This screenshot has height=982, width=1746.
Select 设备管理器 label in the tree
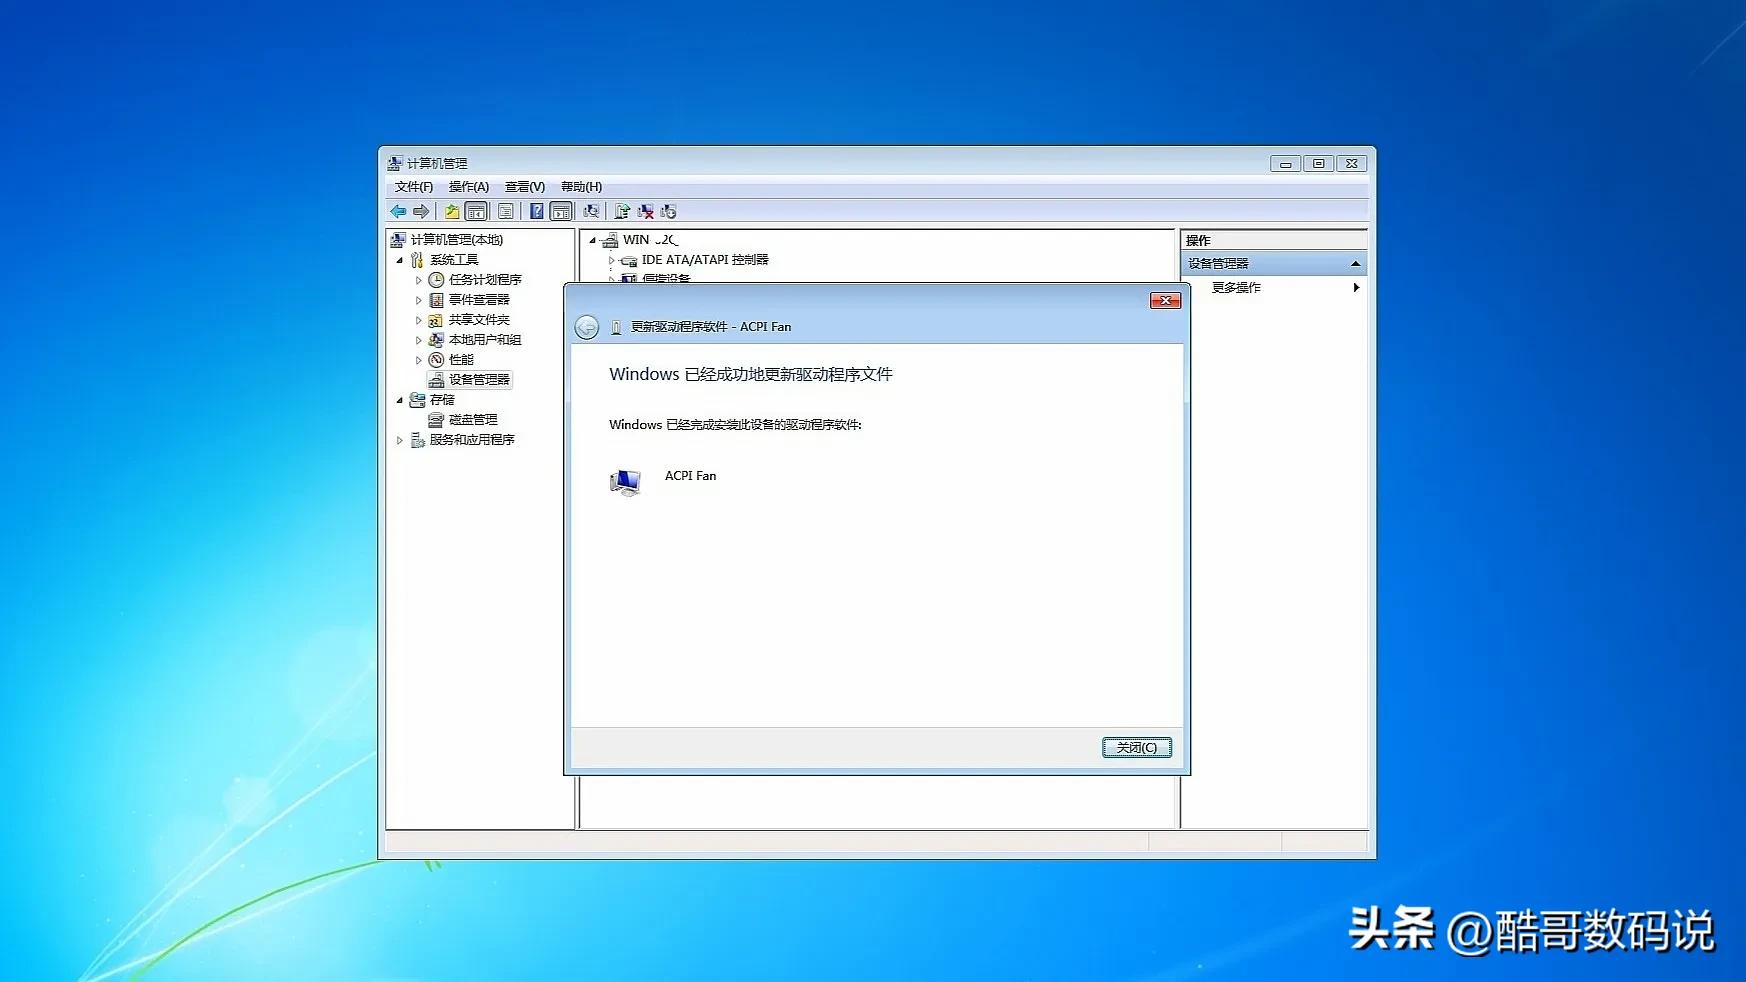click(479, 380)
